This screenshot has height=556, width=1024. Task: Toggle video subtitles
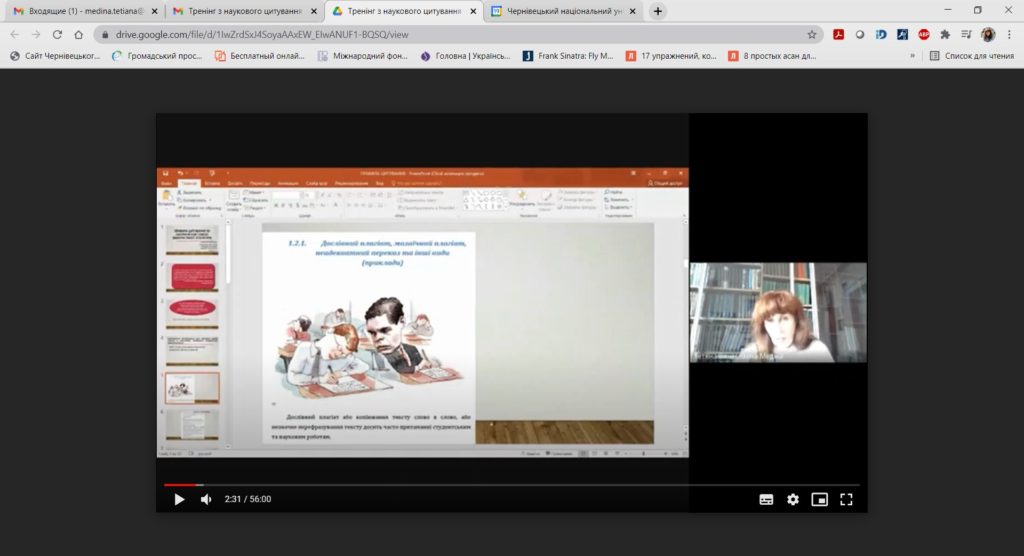click(766, 500)
